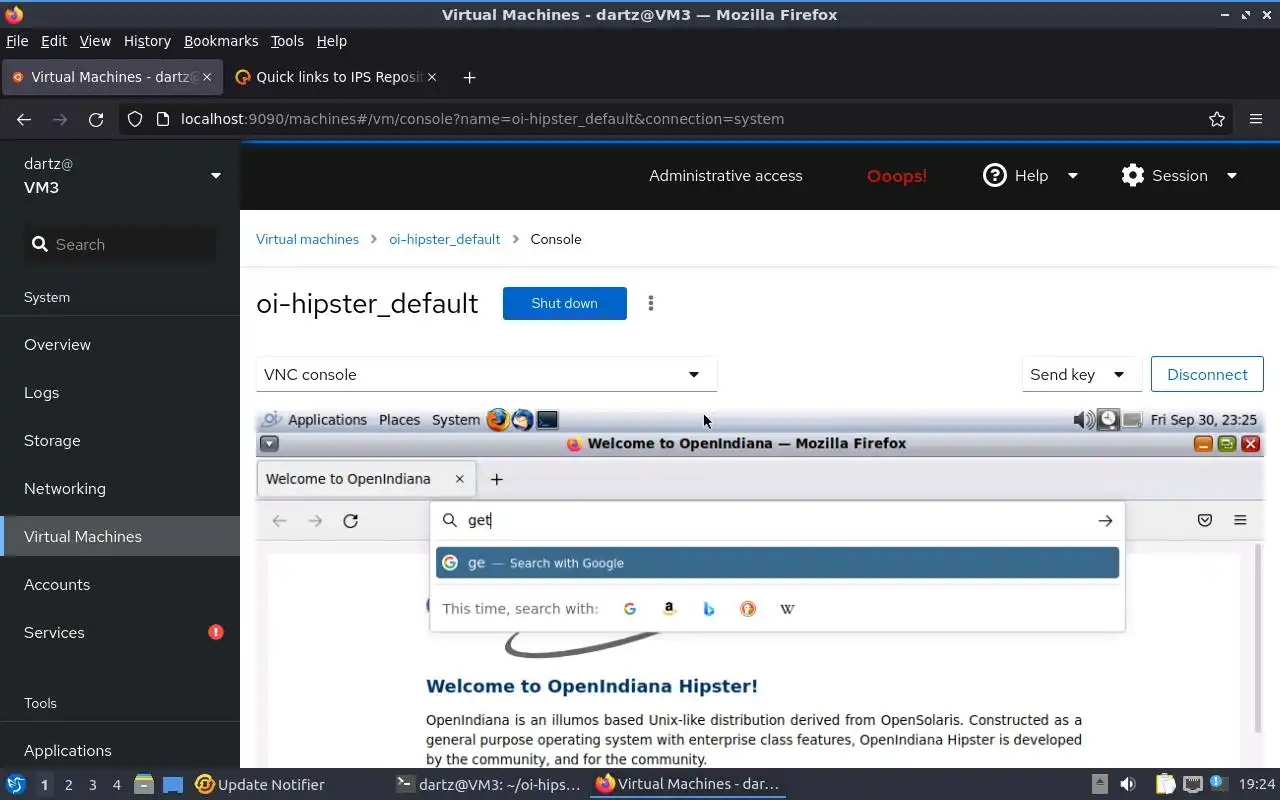Click the network tray icon
1280x800 pixels.
coord(1192,785)
